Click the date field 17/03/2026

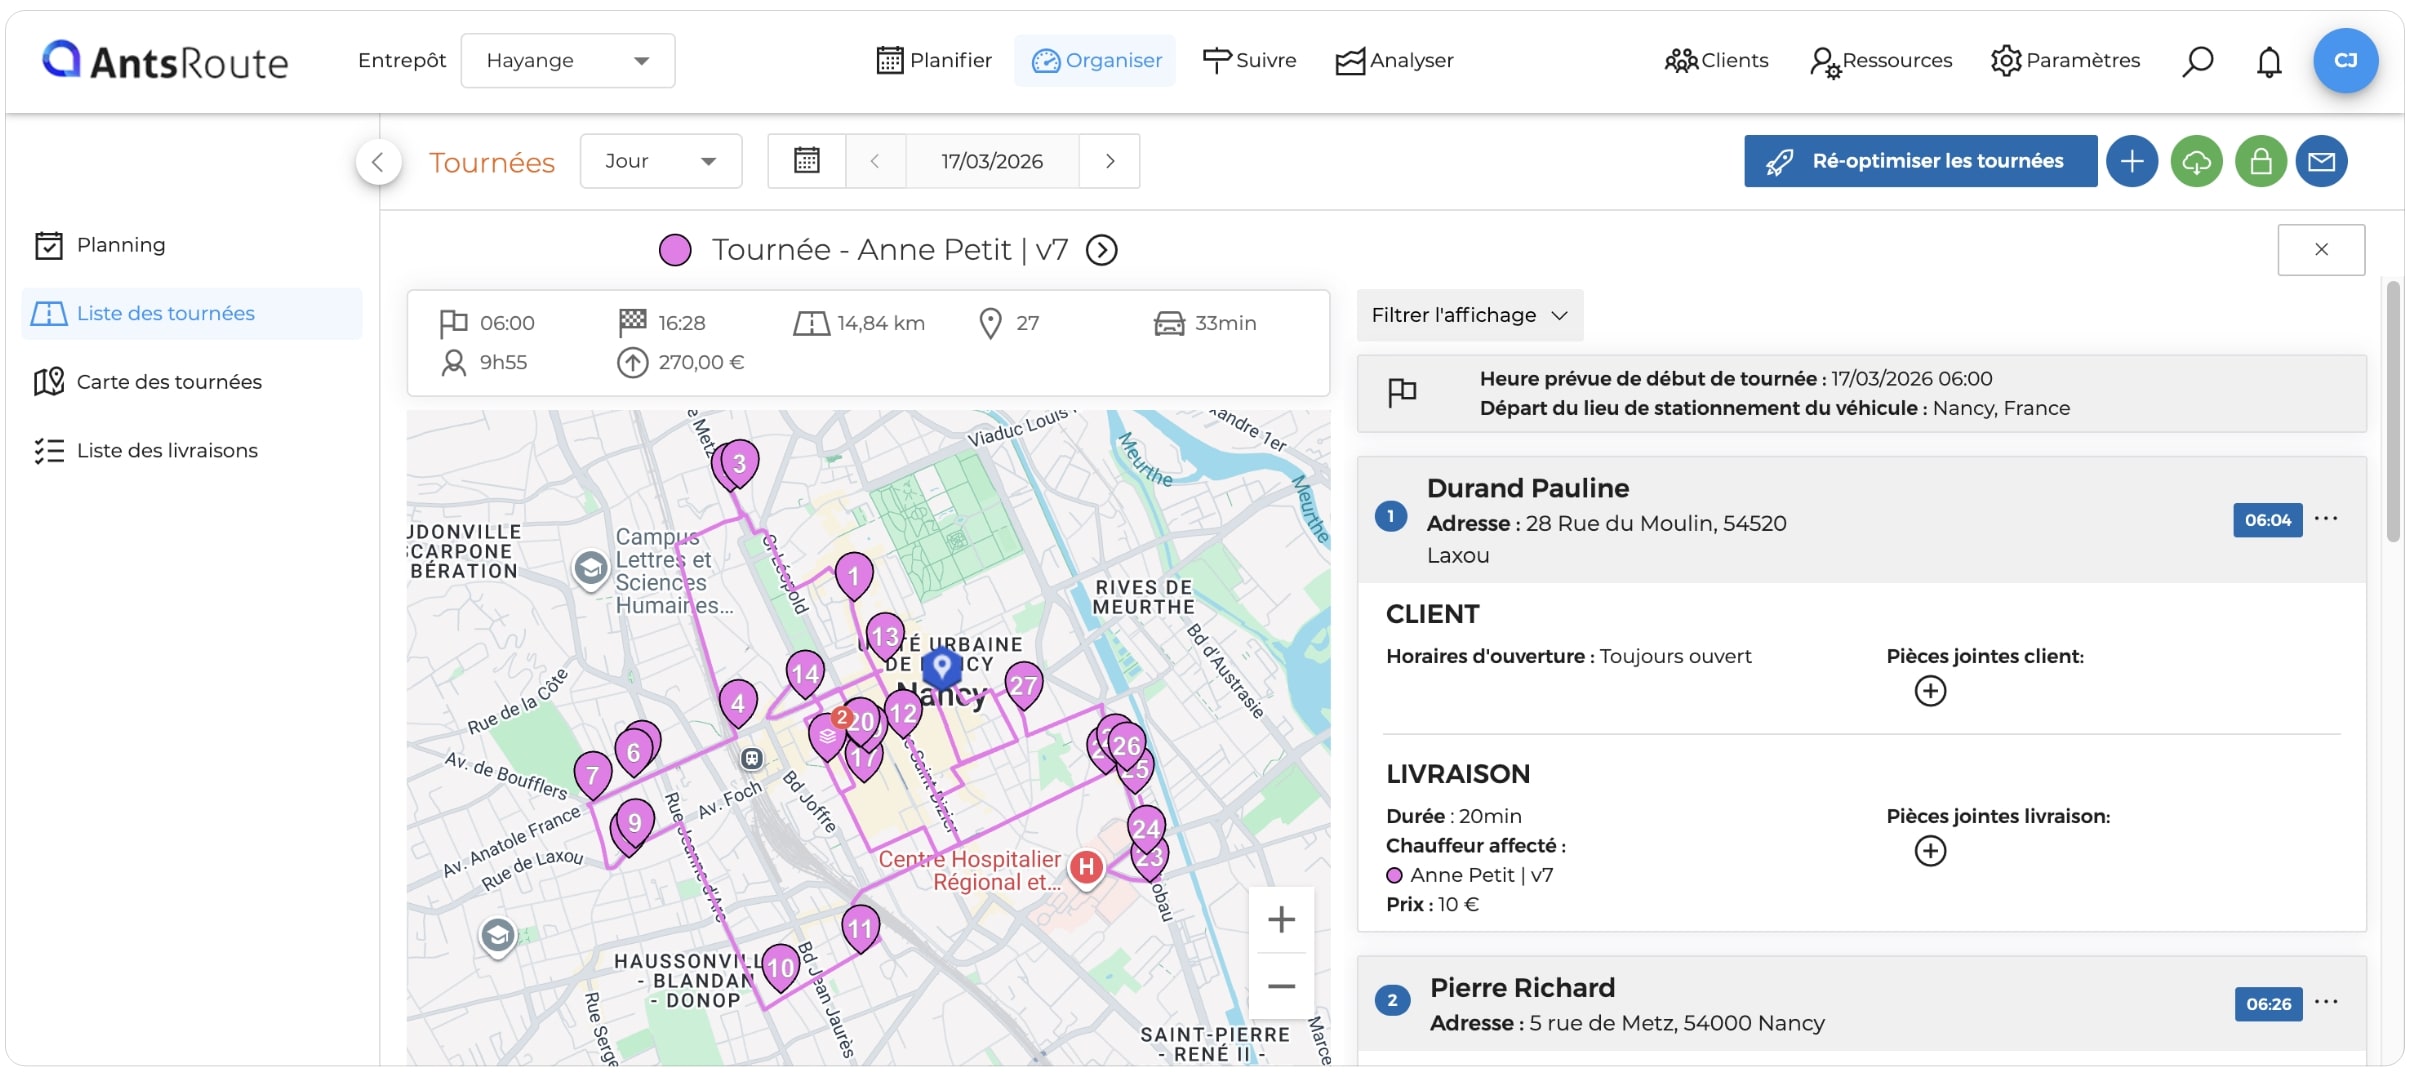point(992,161)
